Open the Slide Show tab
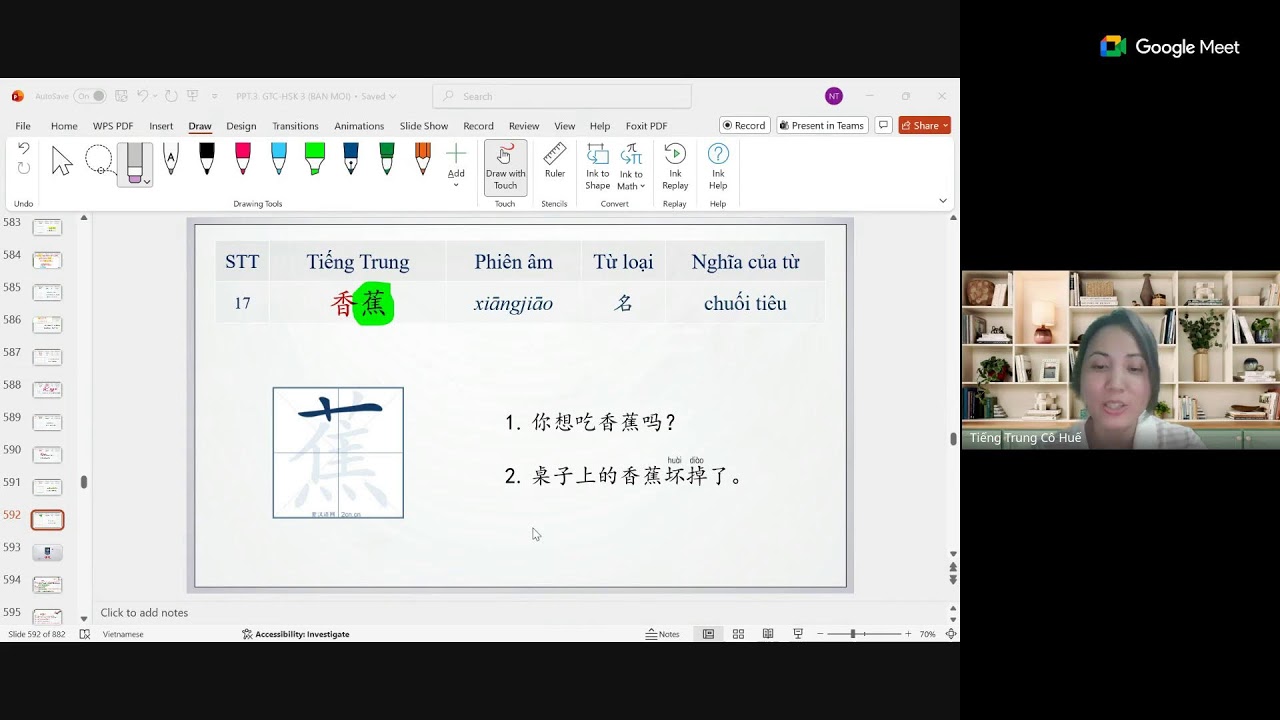Screen dimensions: 1280x720 pyautogui.click(x=424, y=126)
